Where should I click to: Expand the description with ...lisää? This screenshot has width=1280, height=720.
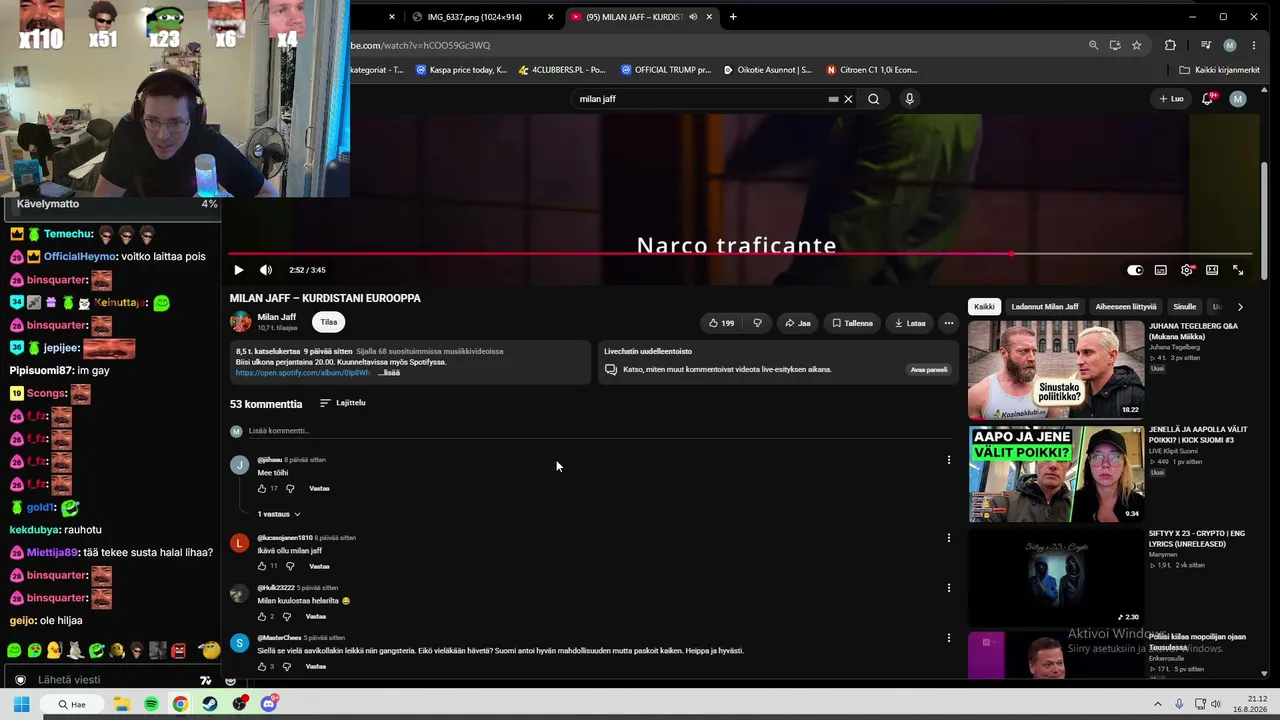coord(389,373)
